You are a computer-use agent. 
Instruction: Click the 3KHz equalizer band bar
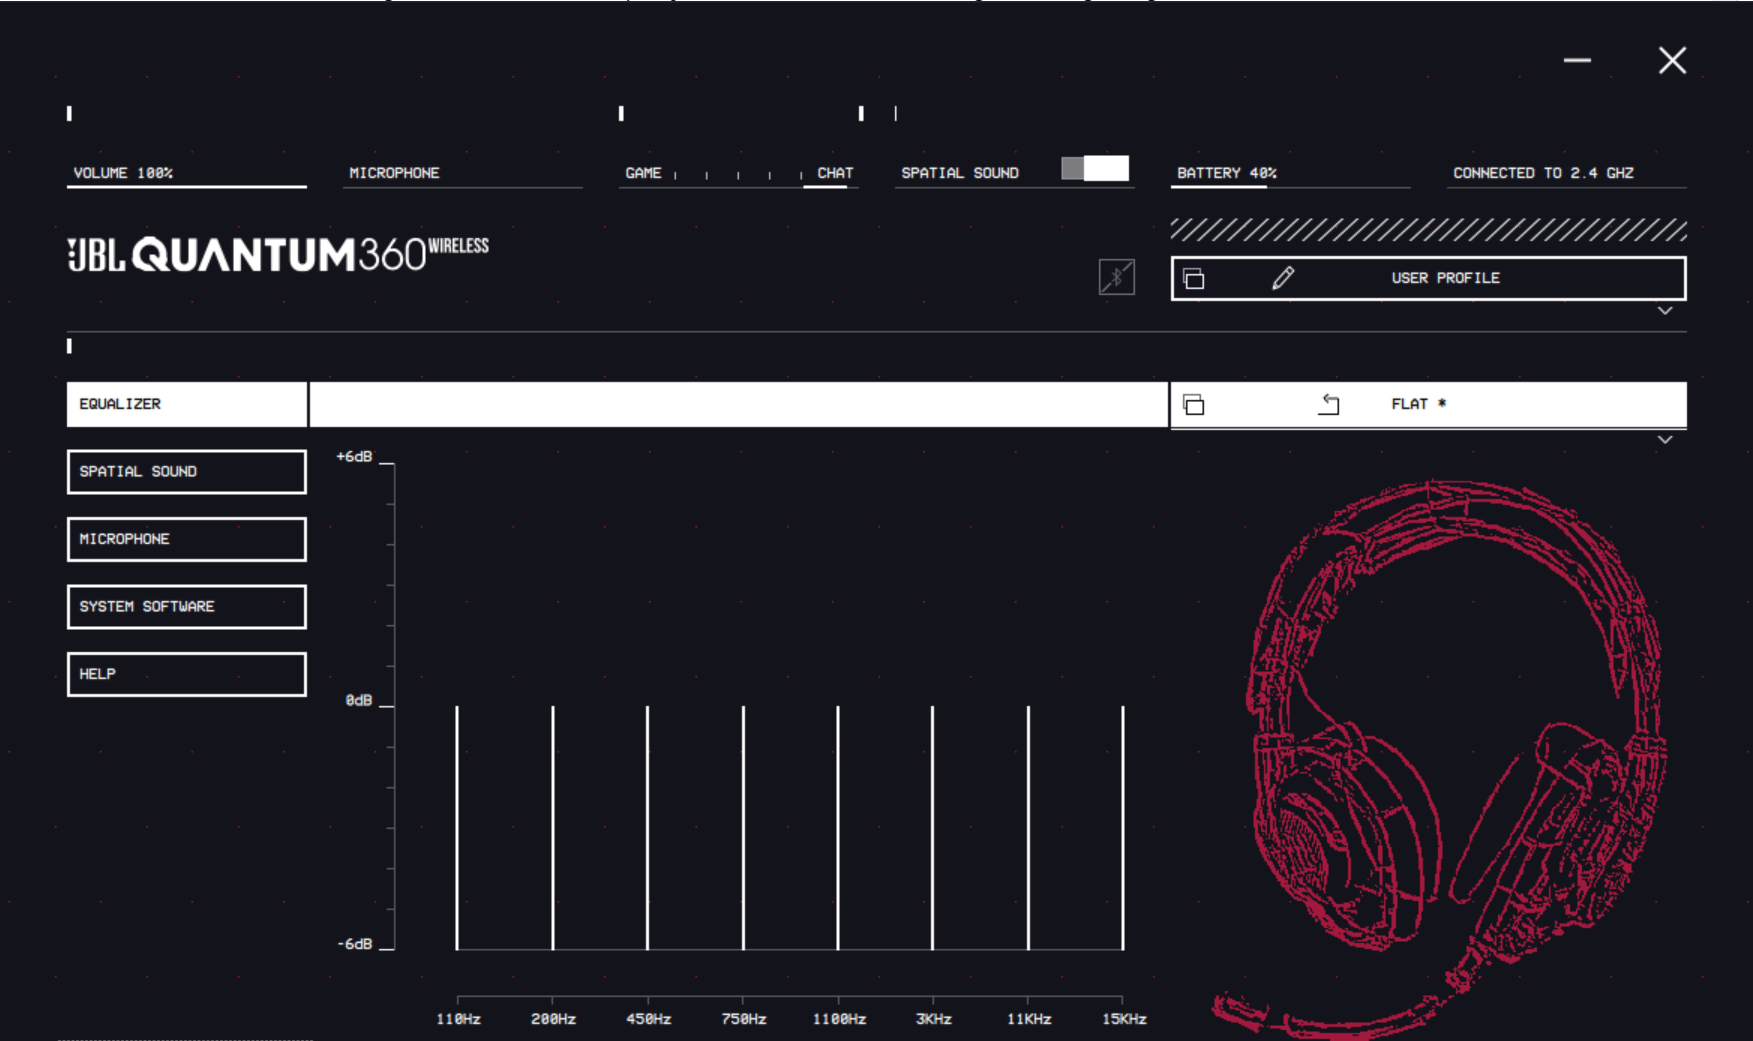933,828
